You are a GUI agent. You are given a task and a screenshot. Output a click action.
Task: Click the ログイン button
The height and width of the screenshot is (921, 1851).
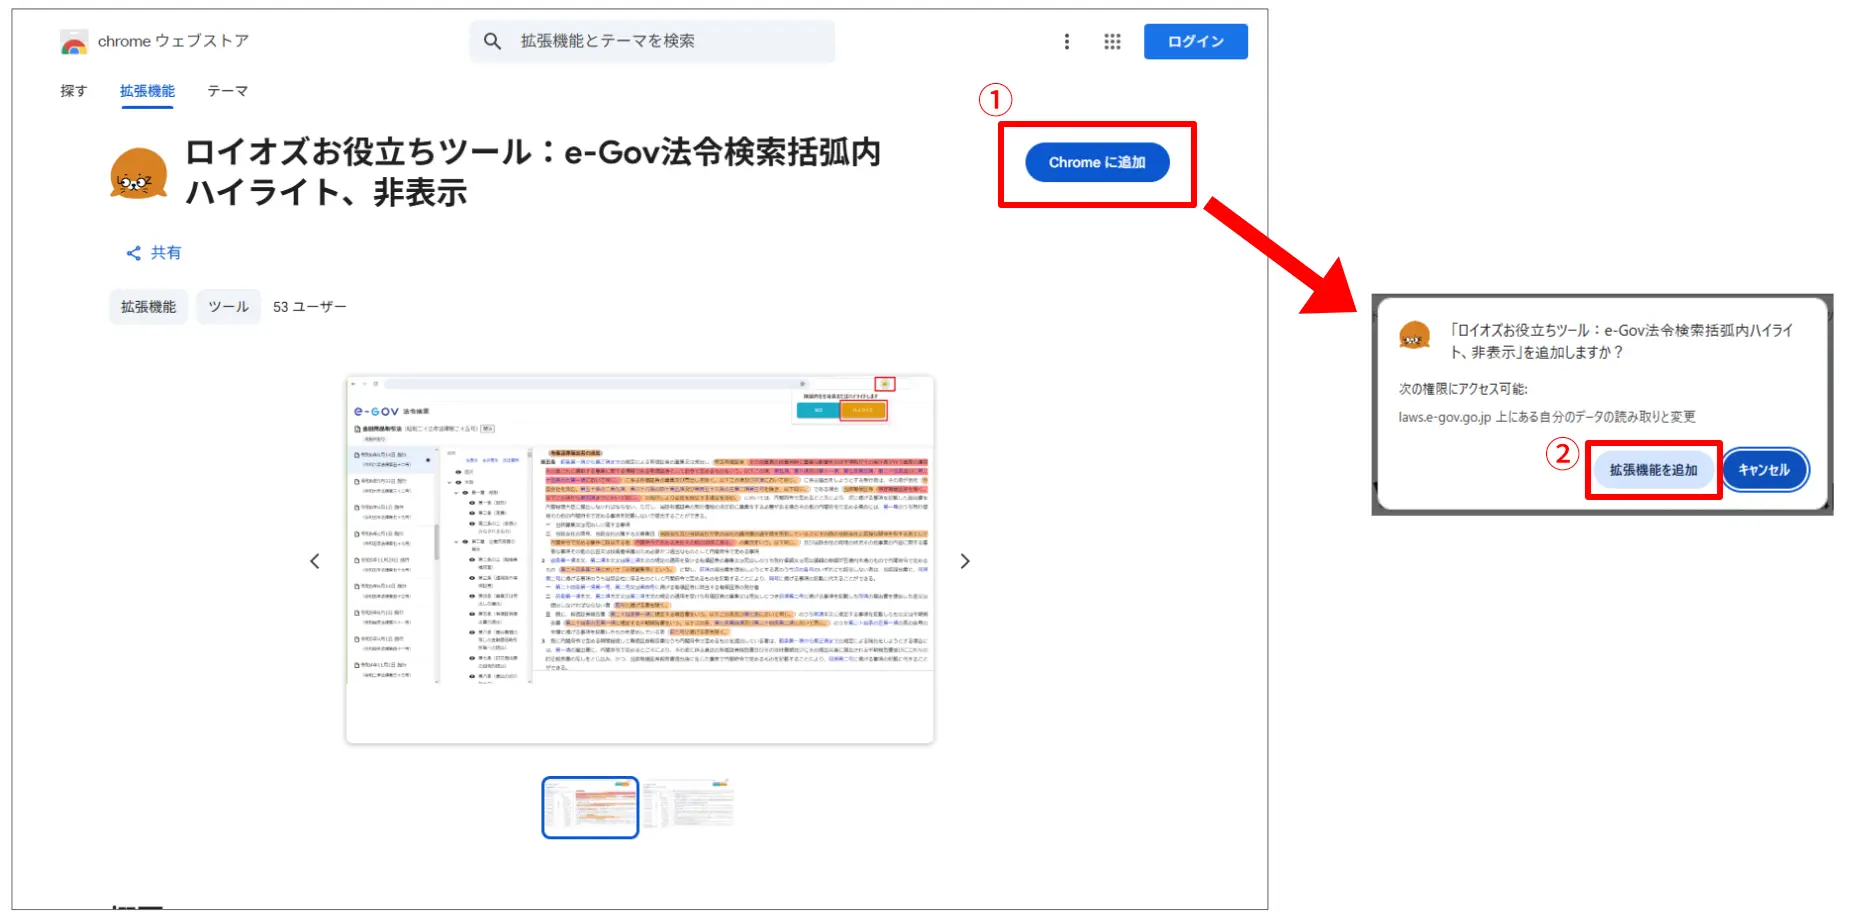click(x=1195, y=41)
